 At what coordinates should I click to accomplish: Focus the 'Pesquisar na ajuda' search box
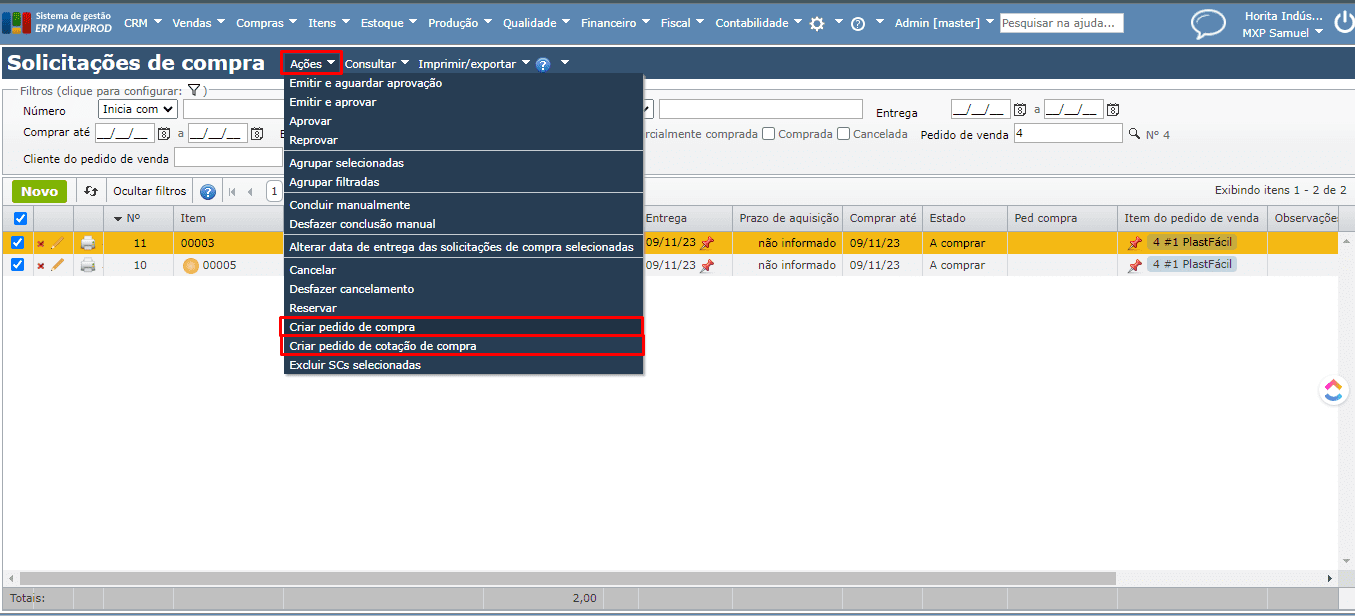point(1062,23)
